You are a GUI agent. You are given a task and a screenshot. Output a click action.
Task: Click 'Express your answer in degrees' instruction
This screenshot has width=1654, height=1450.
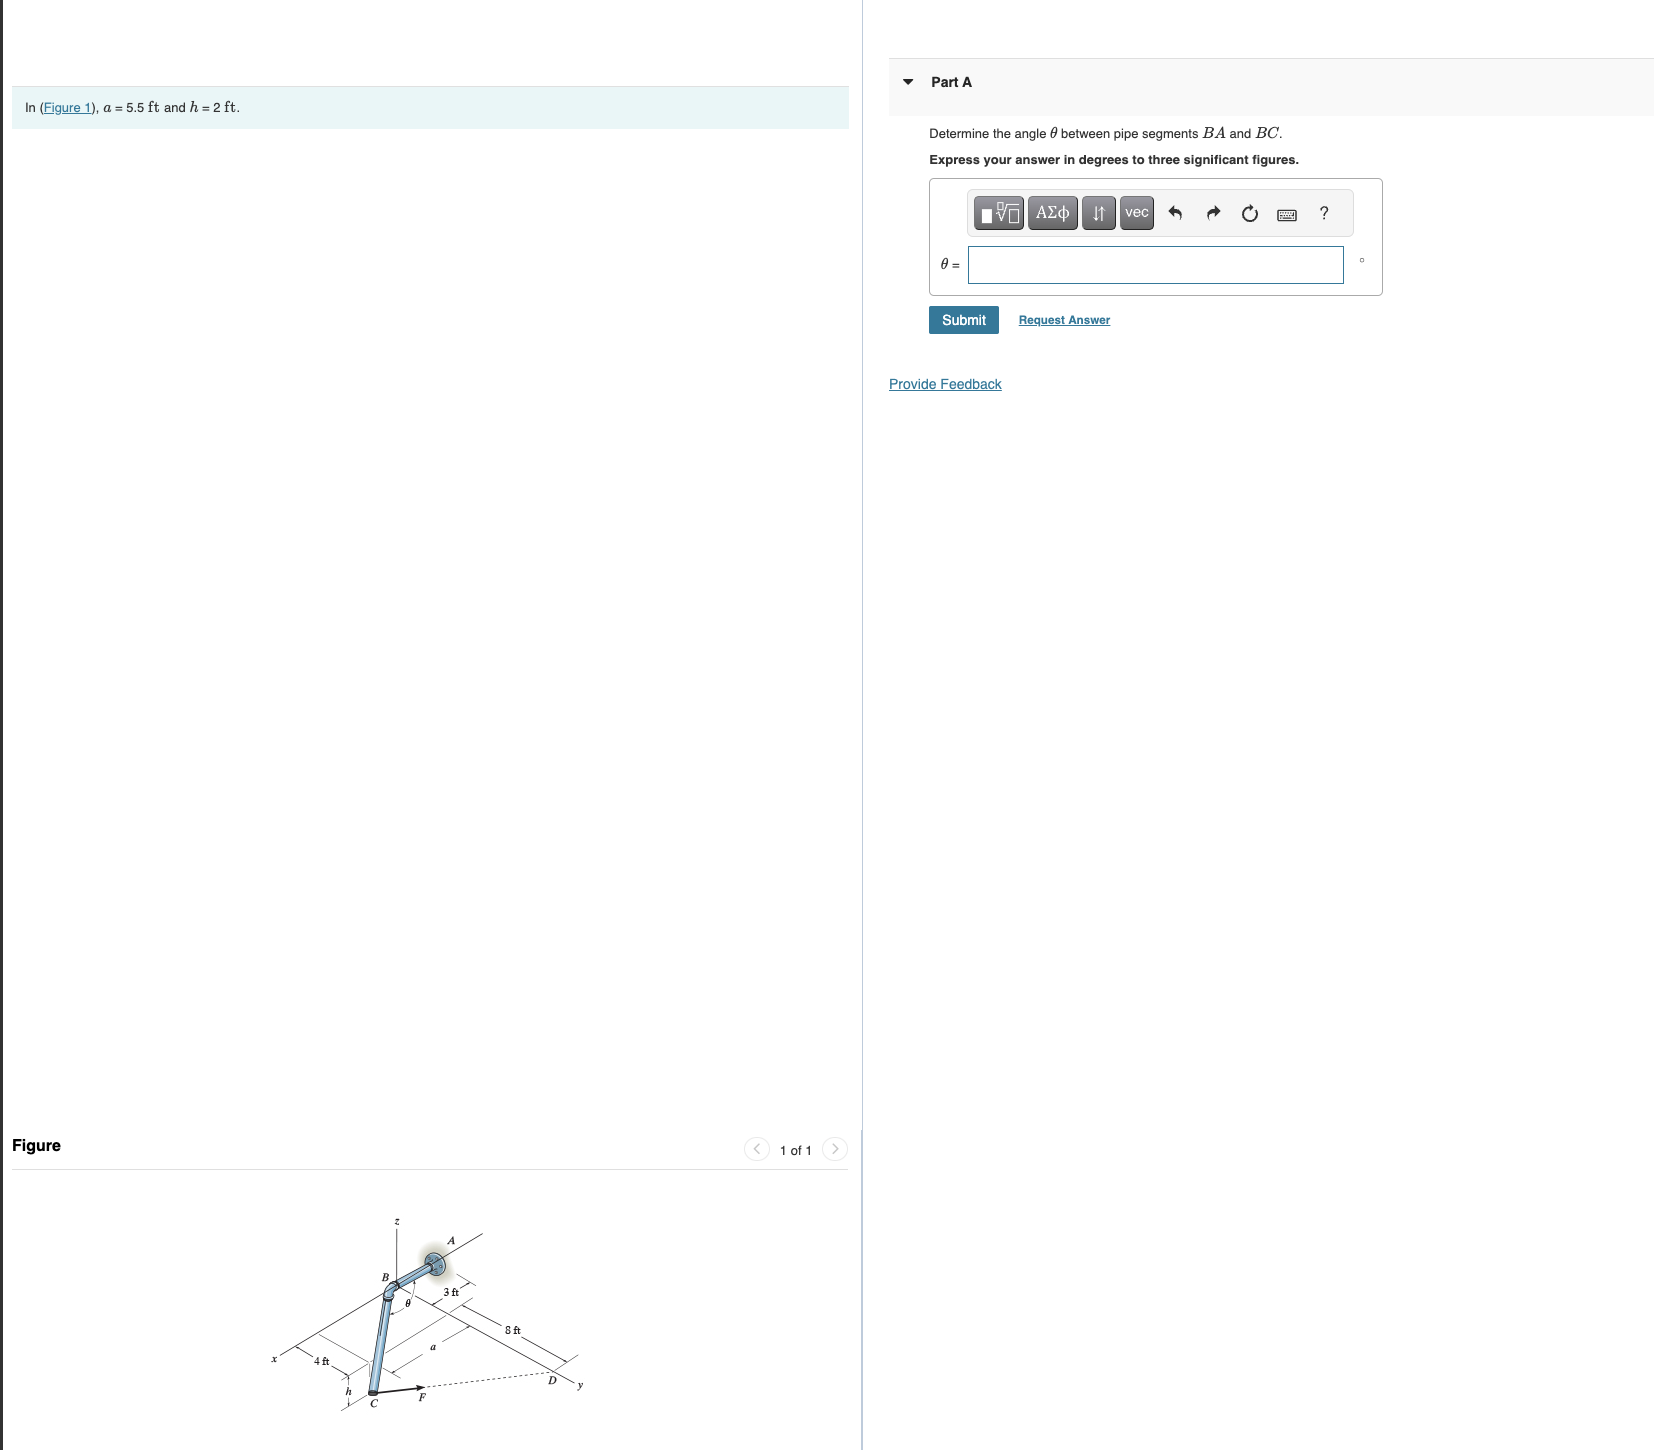click(x=1114, y=160)
